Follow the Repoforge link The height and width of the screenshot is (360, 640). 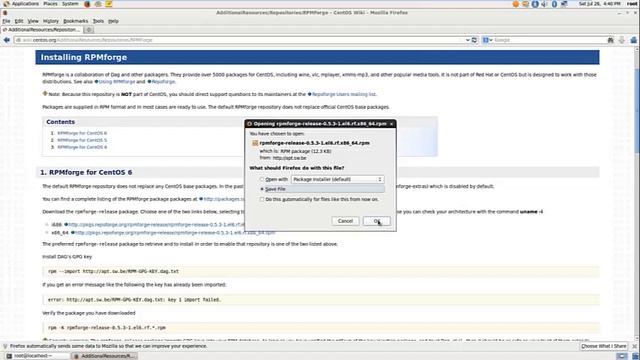coord(163,82)
